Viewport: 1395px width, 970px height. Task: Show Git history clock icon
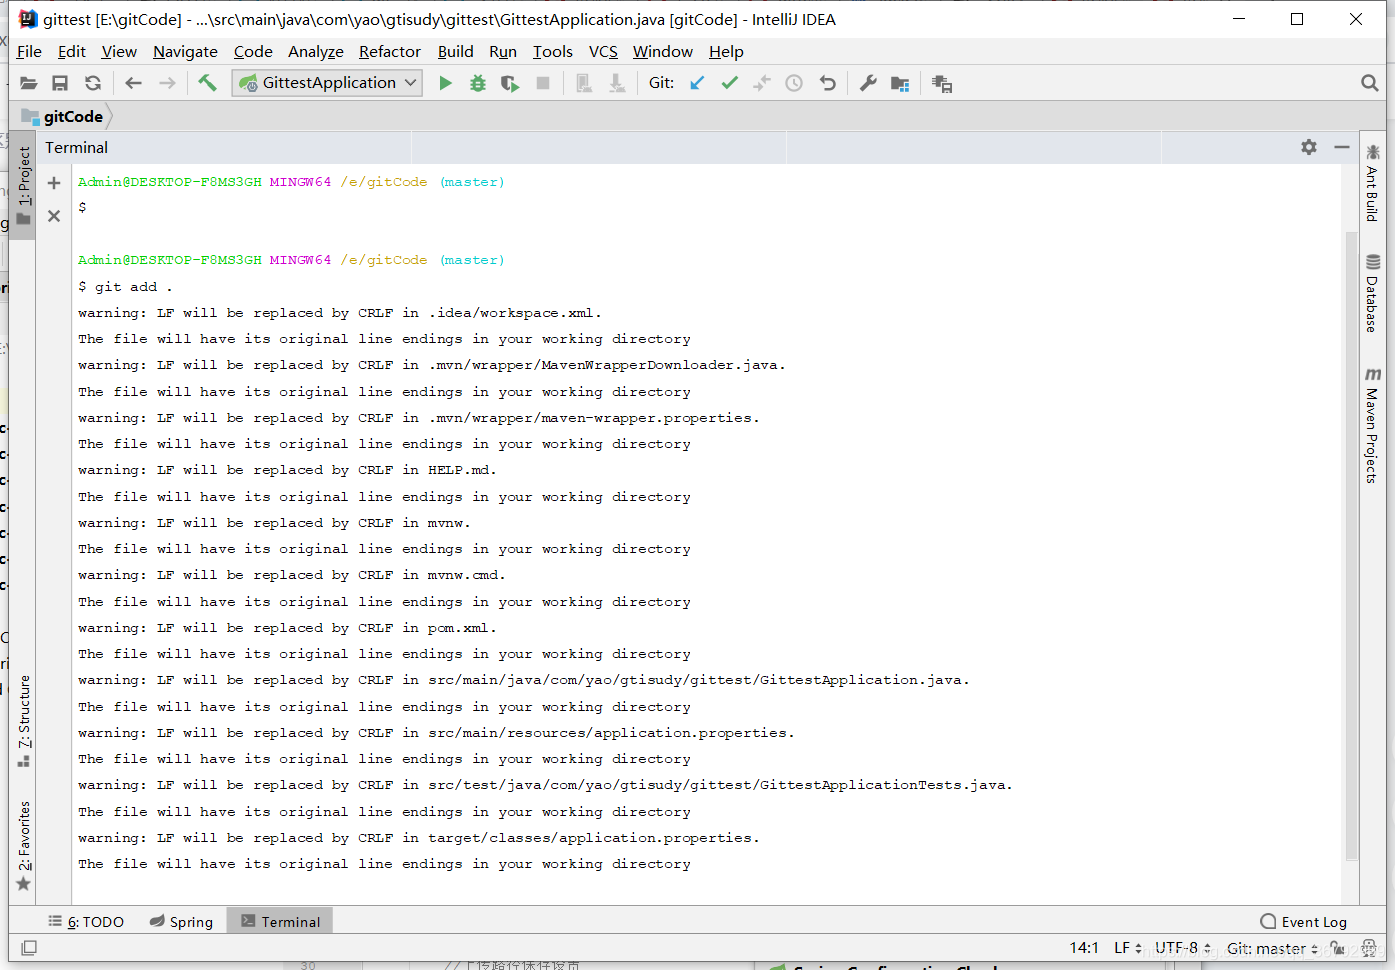coord(794,83)
